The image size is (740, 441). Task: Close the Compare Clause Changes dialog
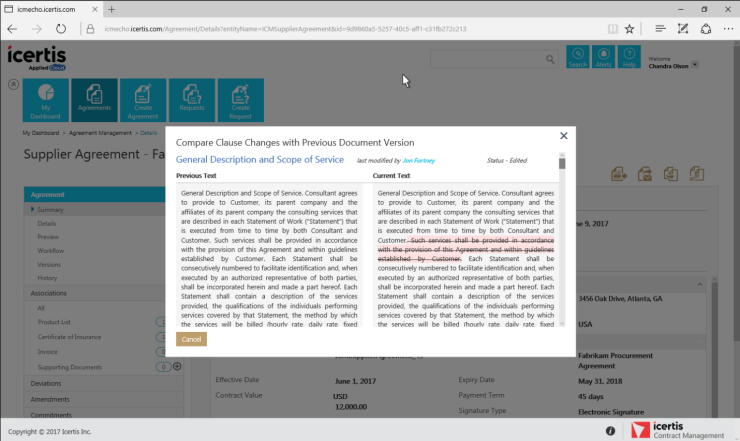564,135
